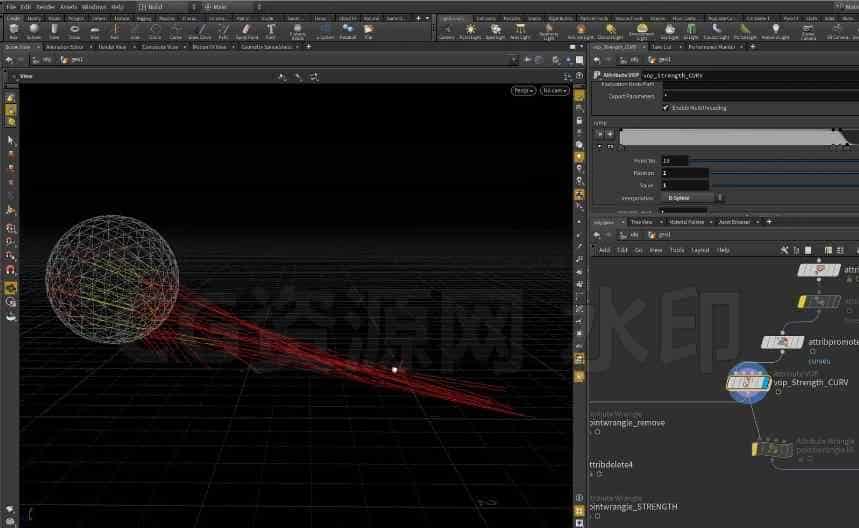Open the Build desktop dropdown
Image resolution: width=859 pixels, height=528 pixels.
point(166,7)
